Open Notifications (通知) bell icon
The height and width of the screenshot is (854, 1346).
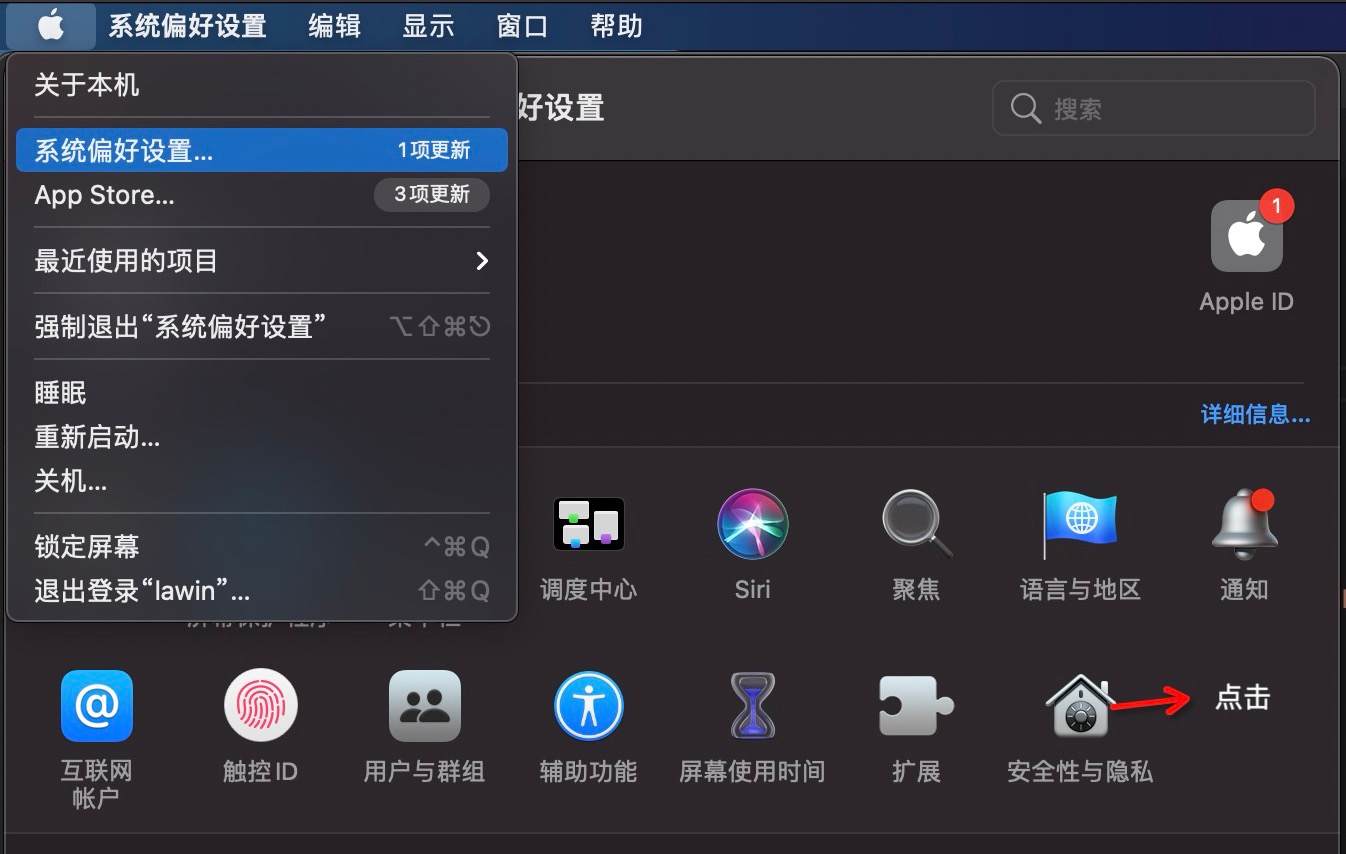coord(1244,524)
